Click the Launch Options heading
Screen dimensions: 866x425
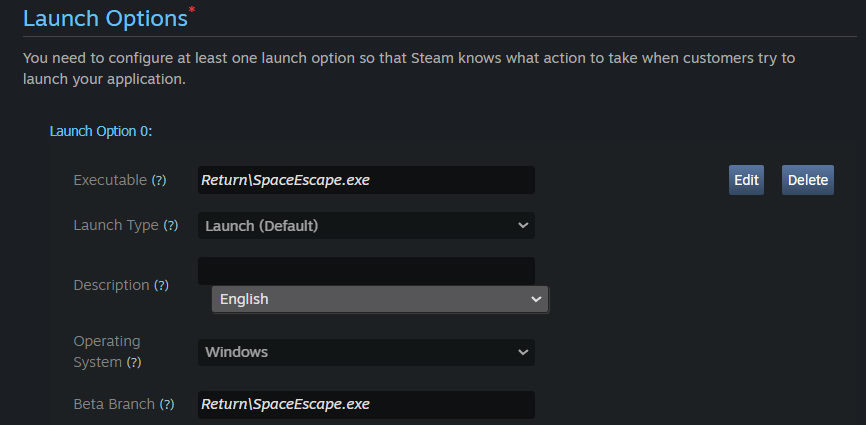[x=105, y=18]
